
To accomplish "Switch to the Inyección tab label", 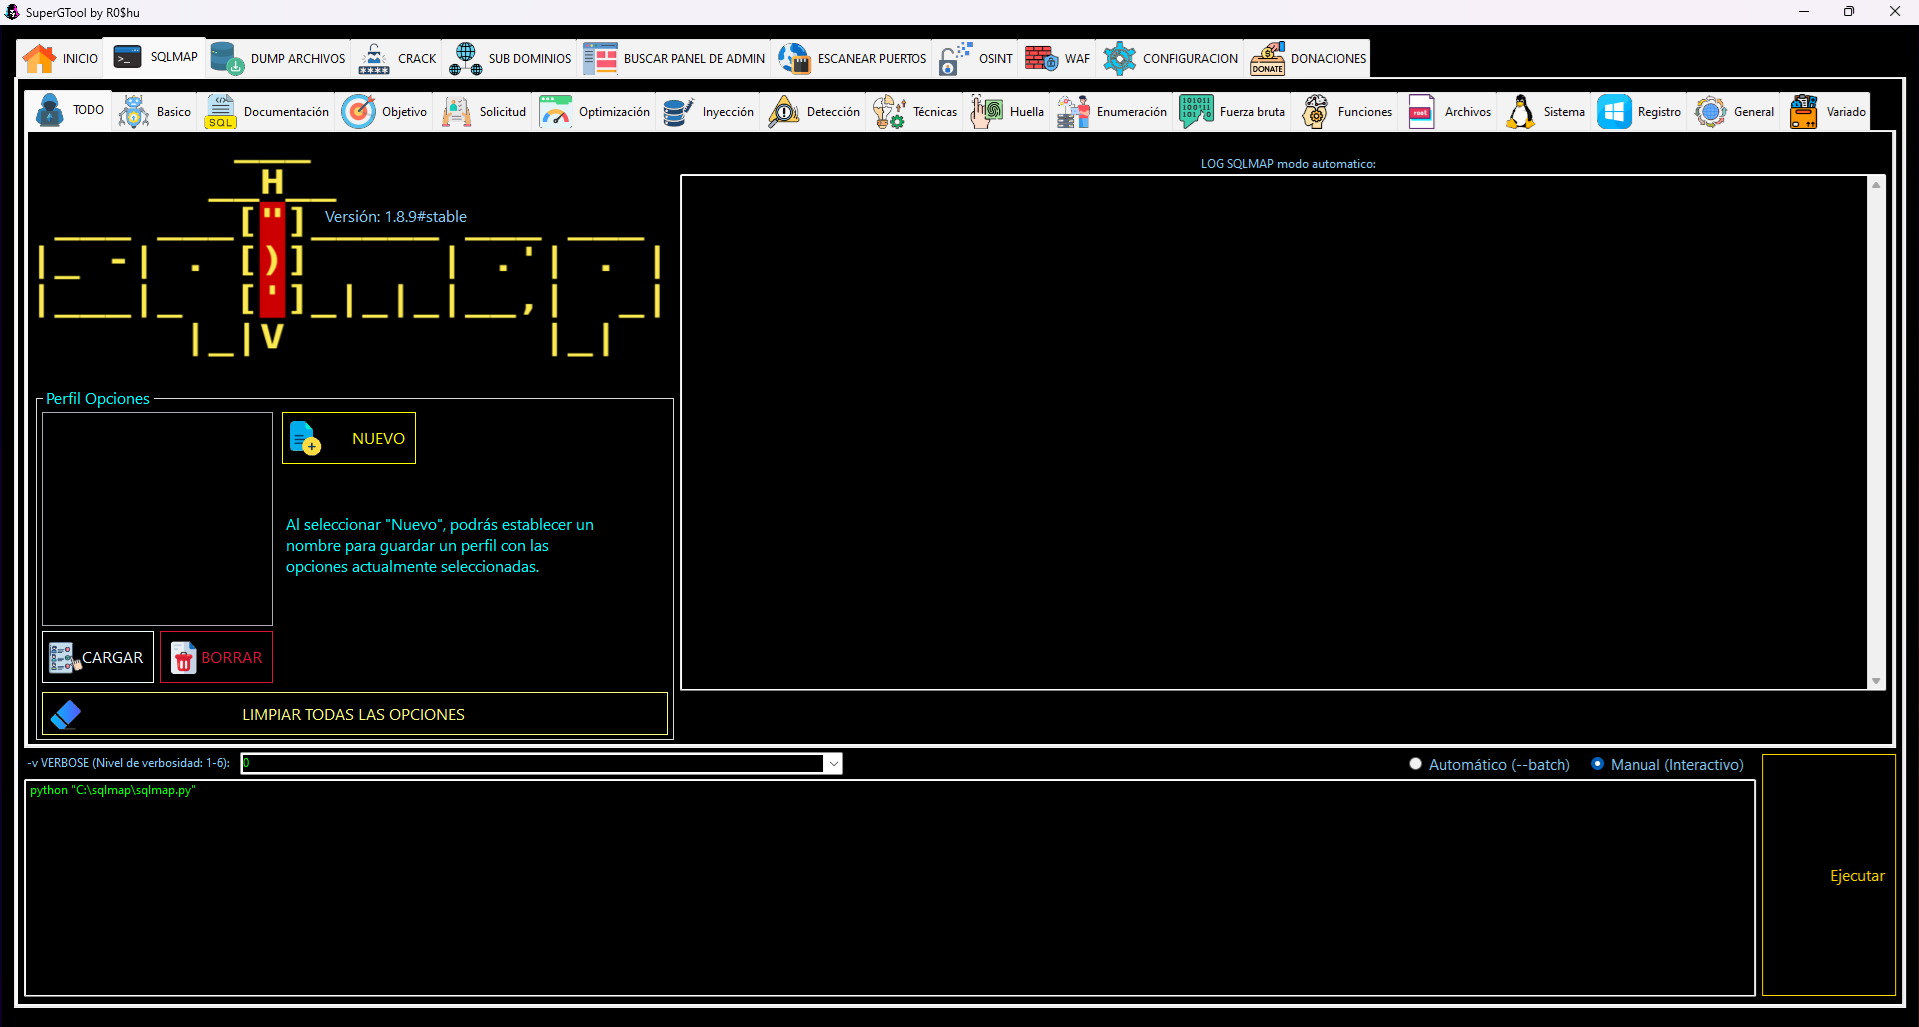I will point(728,112).
